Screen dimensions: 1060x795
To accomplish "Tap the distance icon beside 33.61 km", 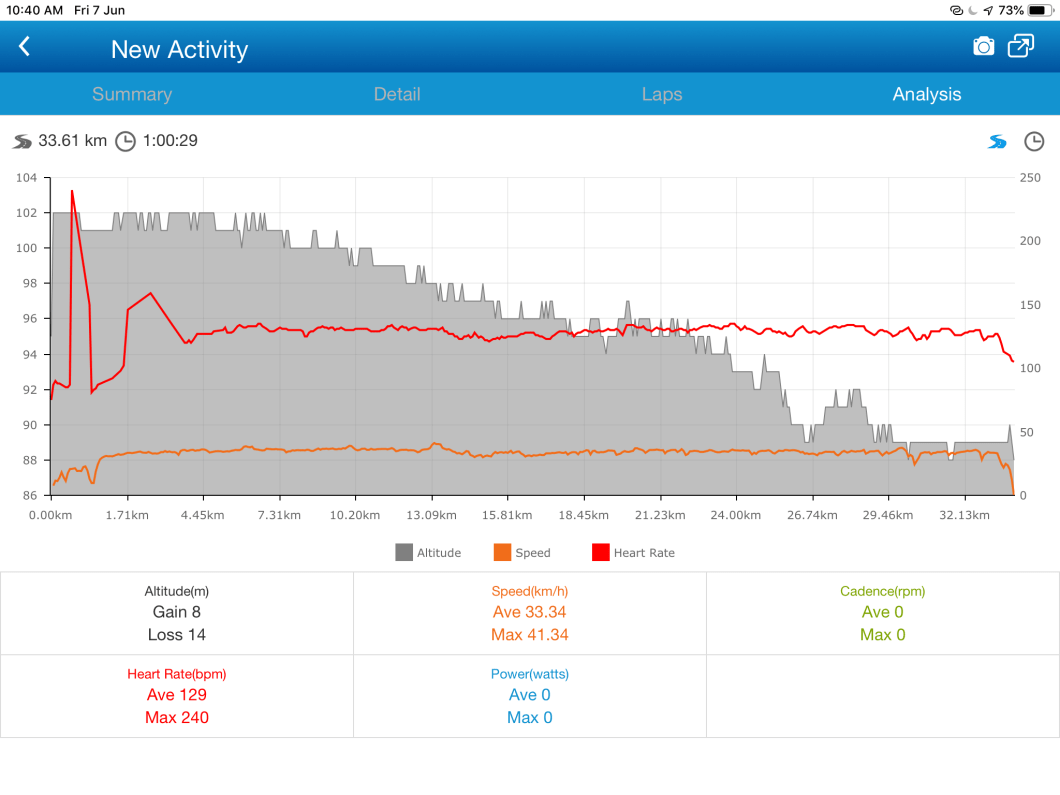I will click(23, 141).
